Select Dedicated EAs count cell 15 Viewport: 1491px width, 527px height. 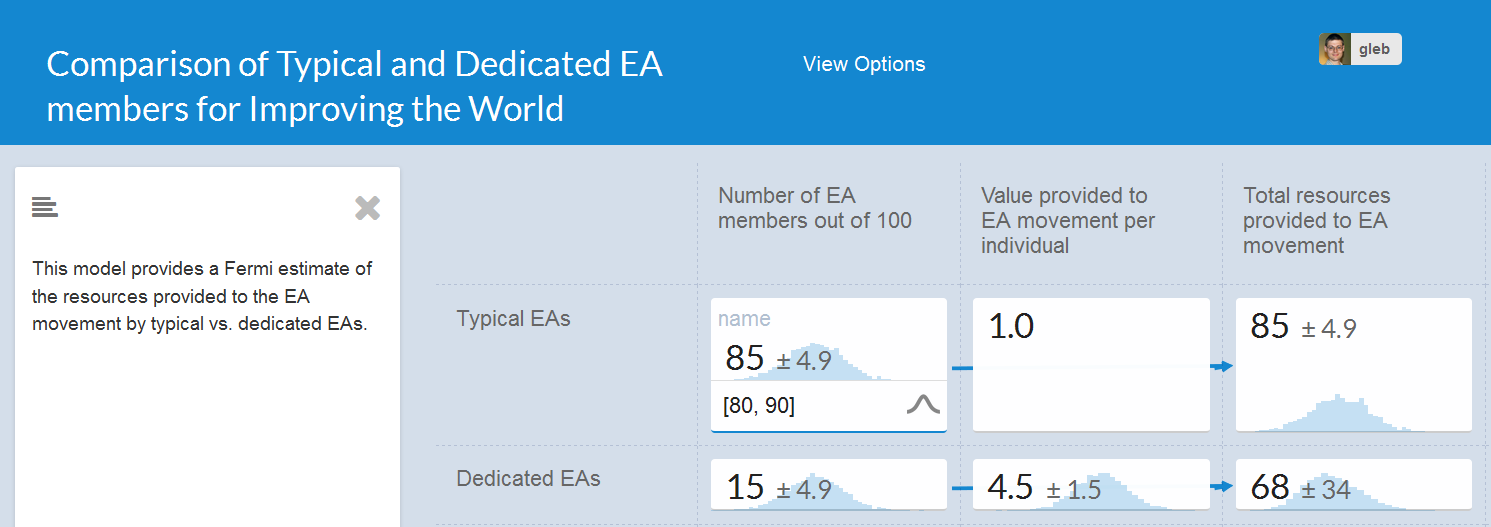[828, 485]
